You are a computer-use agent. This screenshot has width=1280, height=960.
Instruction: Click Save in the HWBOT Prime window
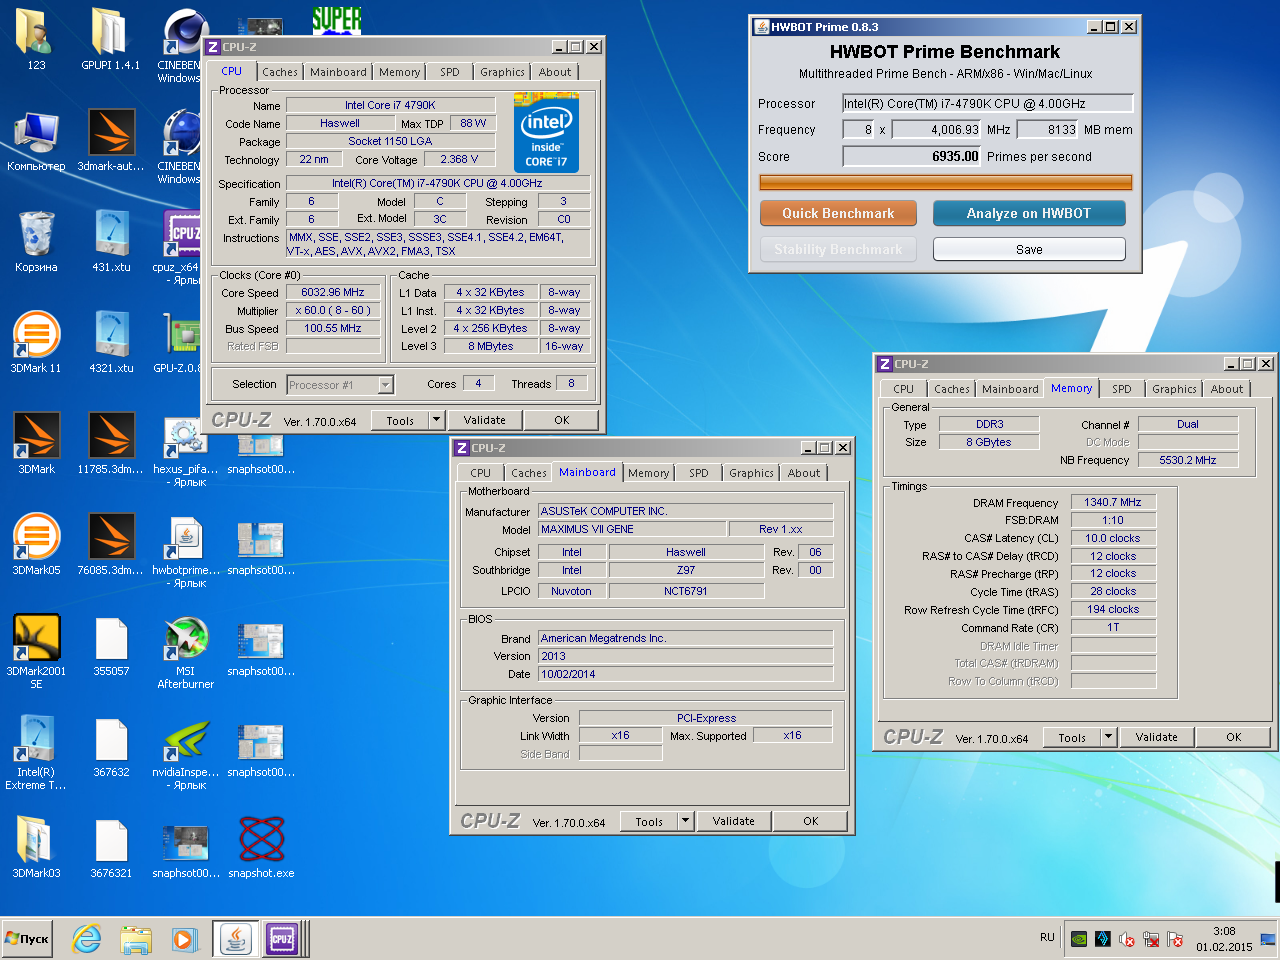click(x=1029, y=249)
